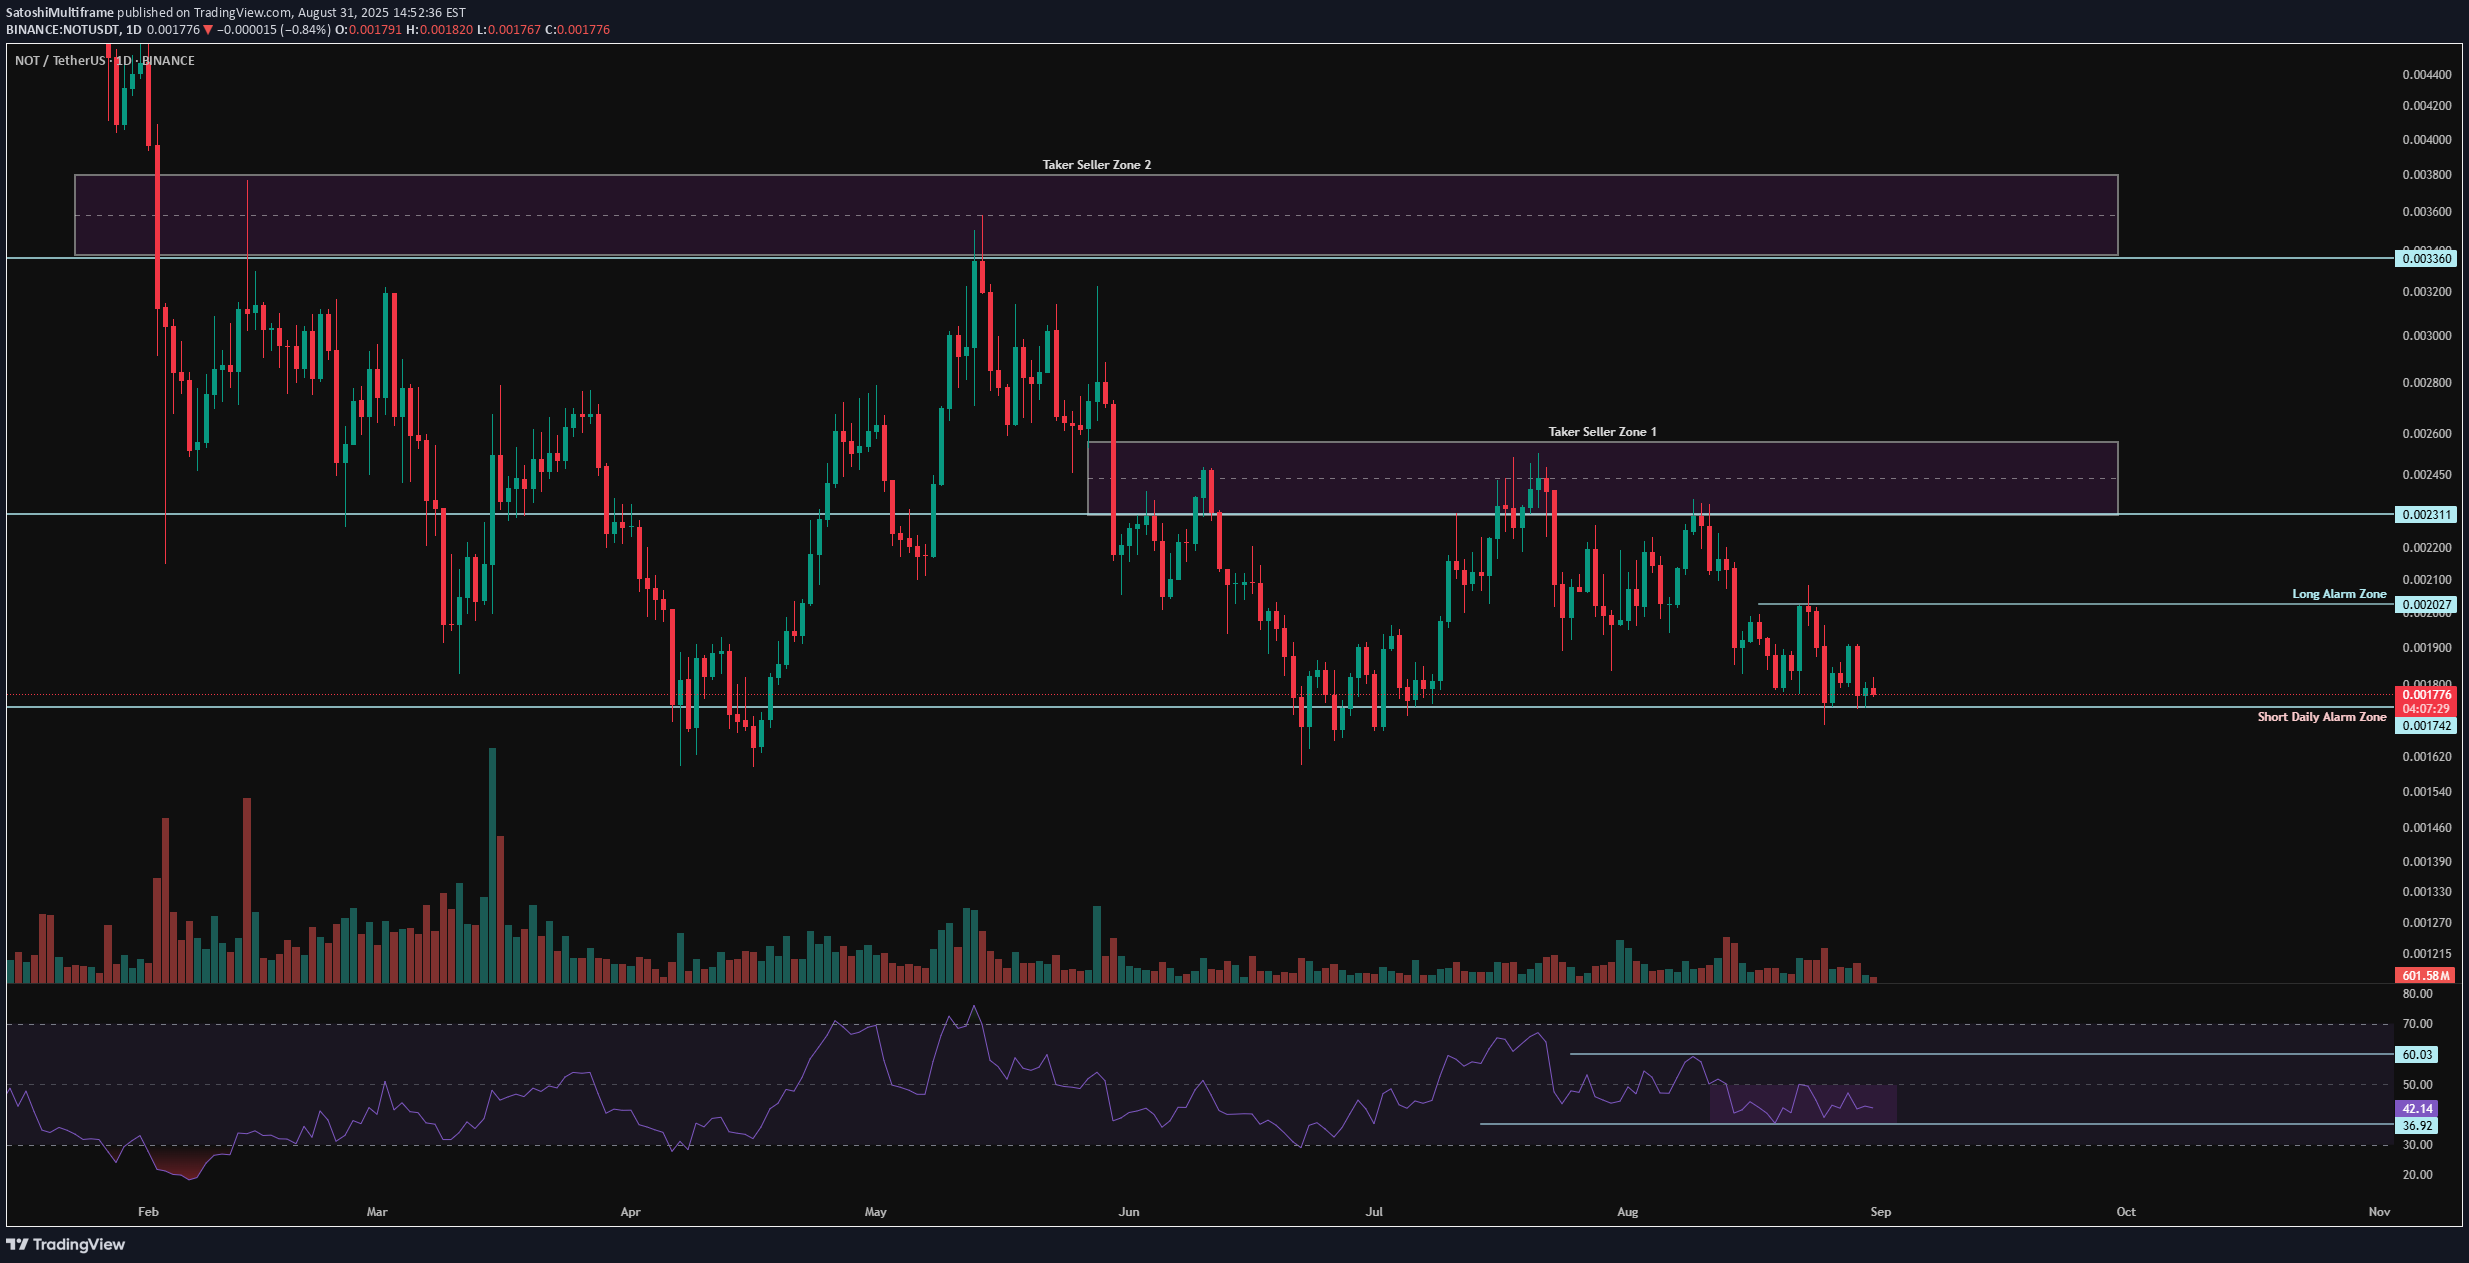Select the Taker Seller Zone 2 rectangle
The height and width of the screenshot is (1263, 2469).
[1096, 215]
